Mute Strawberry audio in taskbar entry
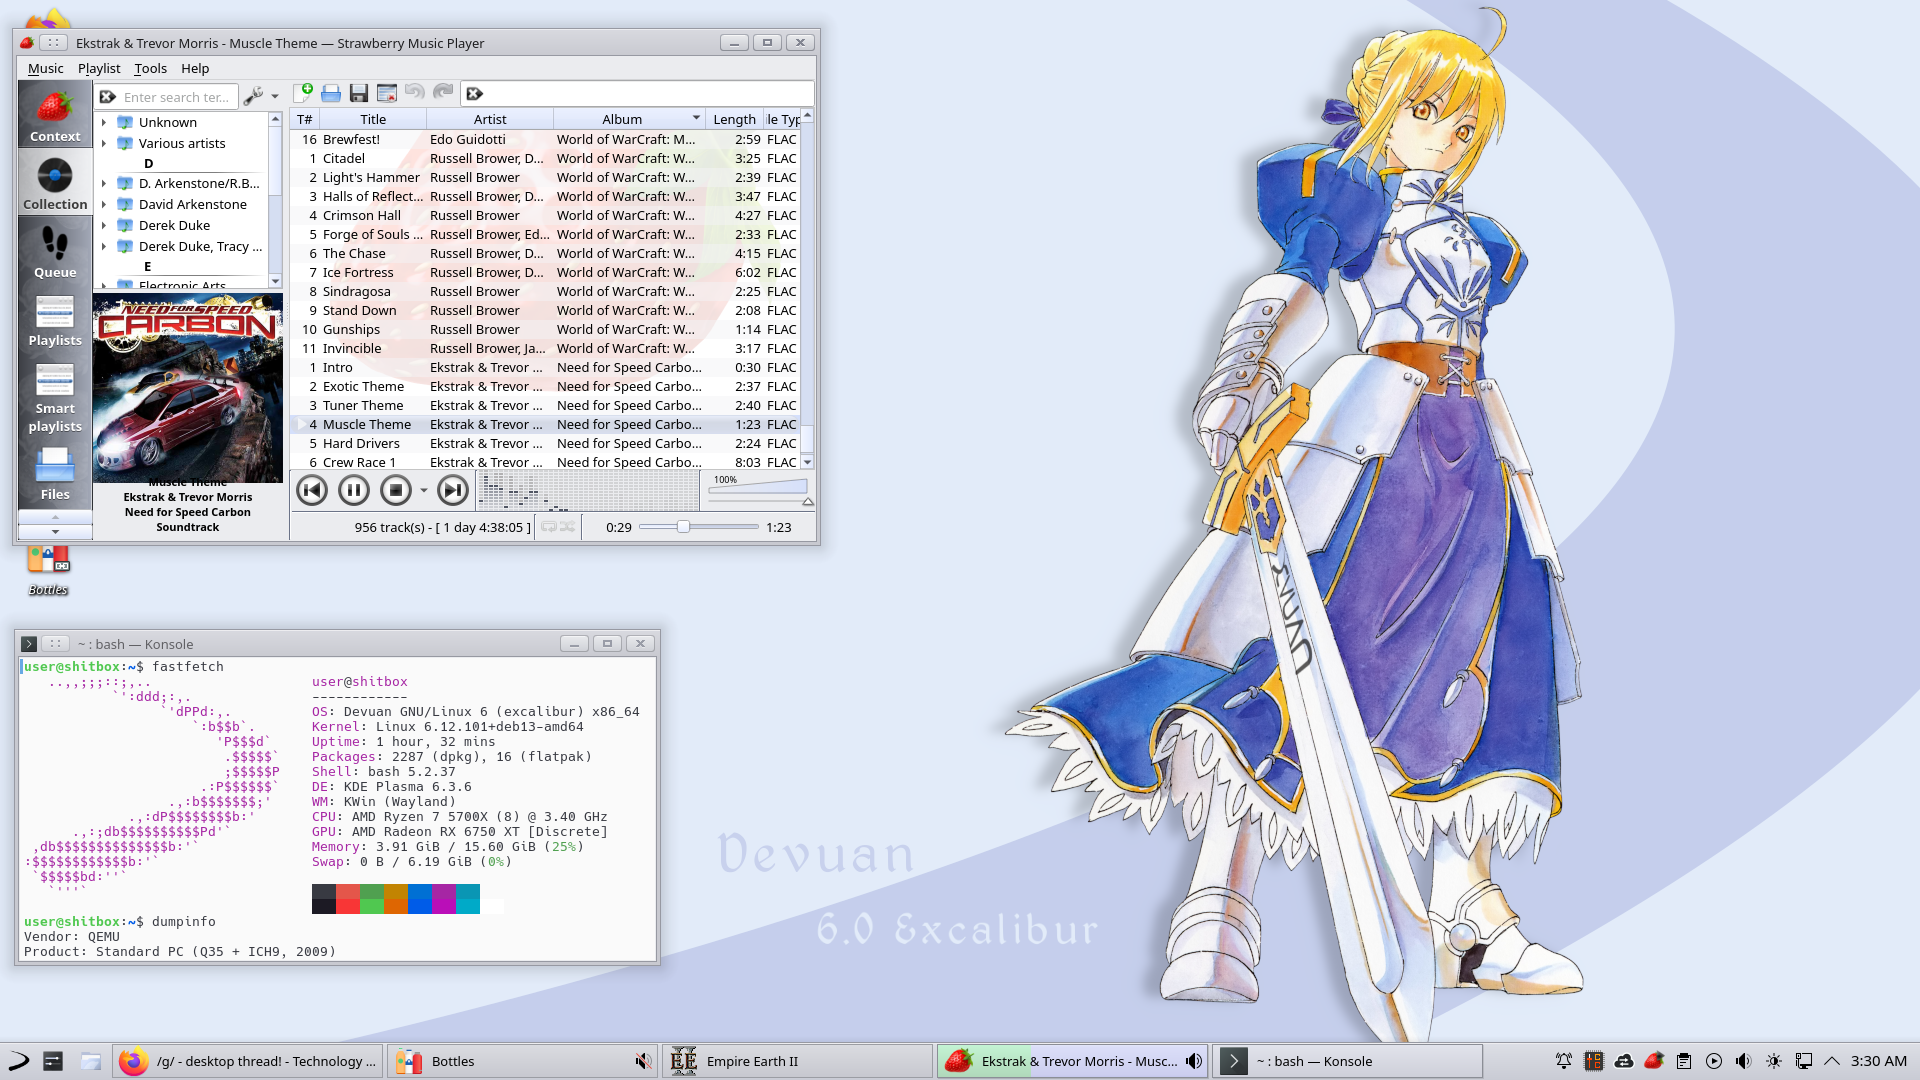The image size is (1920, 1080). [1193, 1061]
